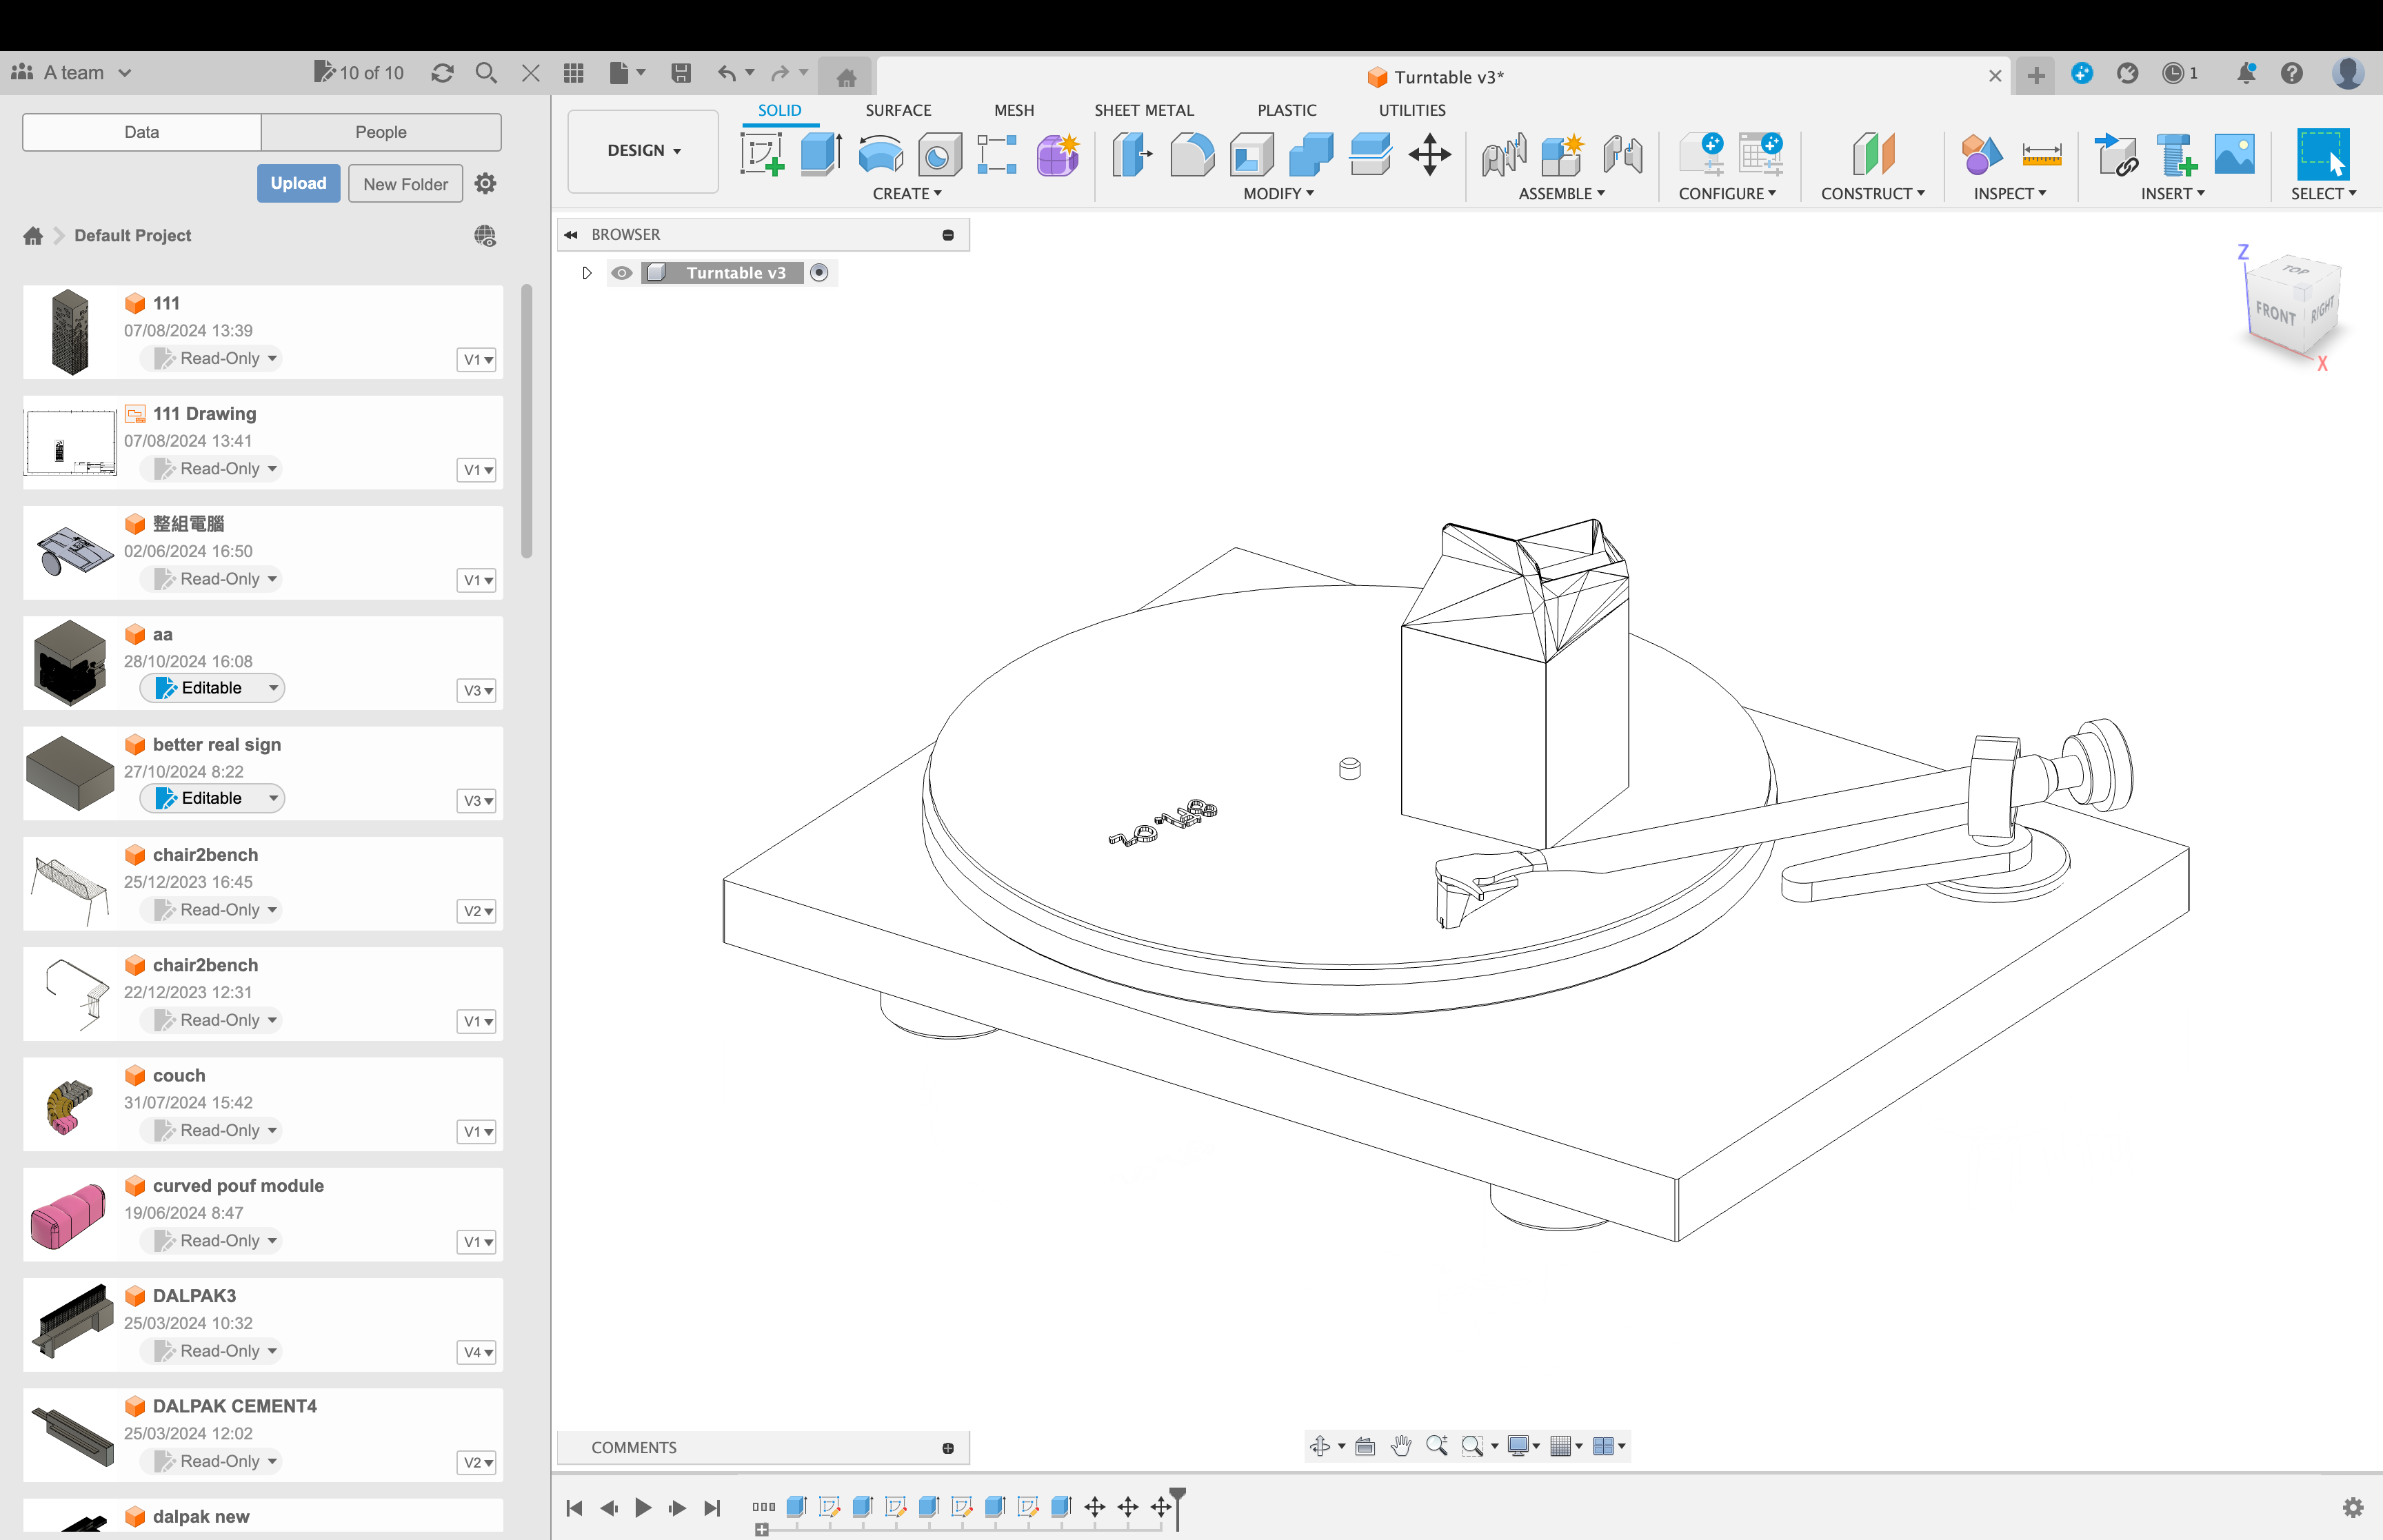Click the Move/Copy tool icon
Image resolution: width=2383 pixels, height=1540 pixels.
(x=1429, y=155)
